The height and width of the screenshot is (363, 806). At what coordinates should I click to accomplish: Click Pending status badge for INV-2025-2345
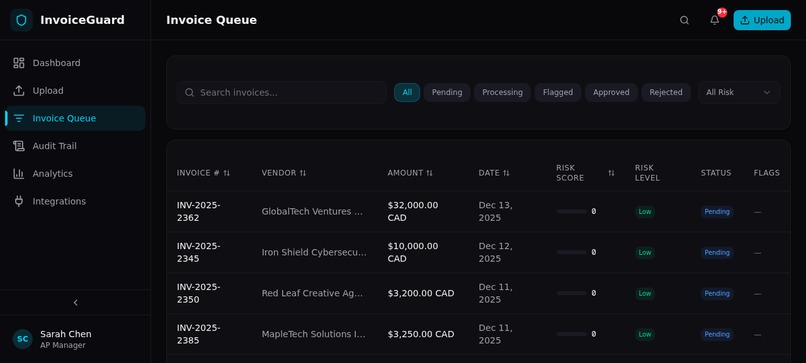pos(717,252)
